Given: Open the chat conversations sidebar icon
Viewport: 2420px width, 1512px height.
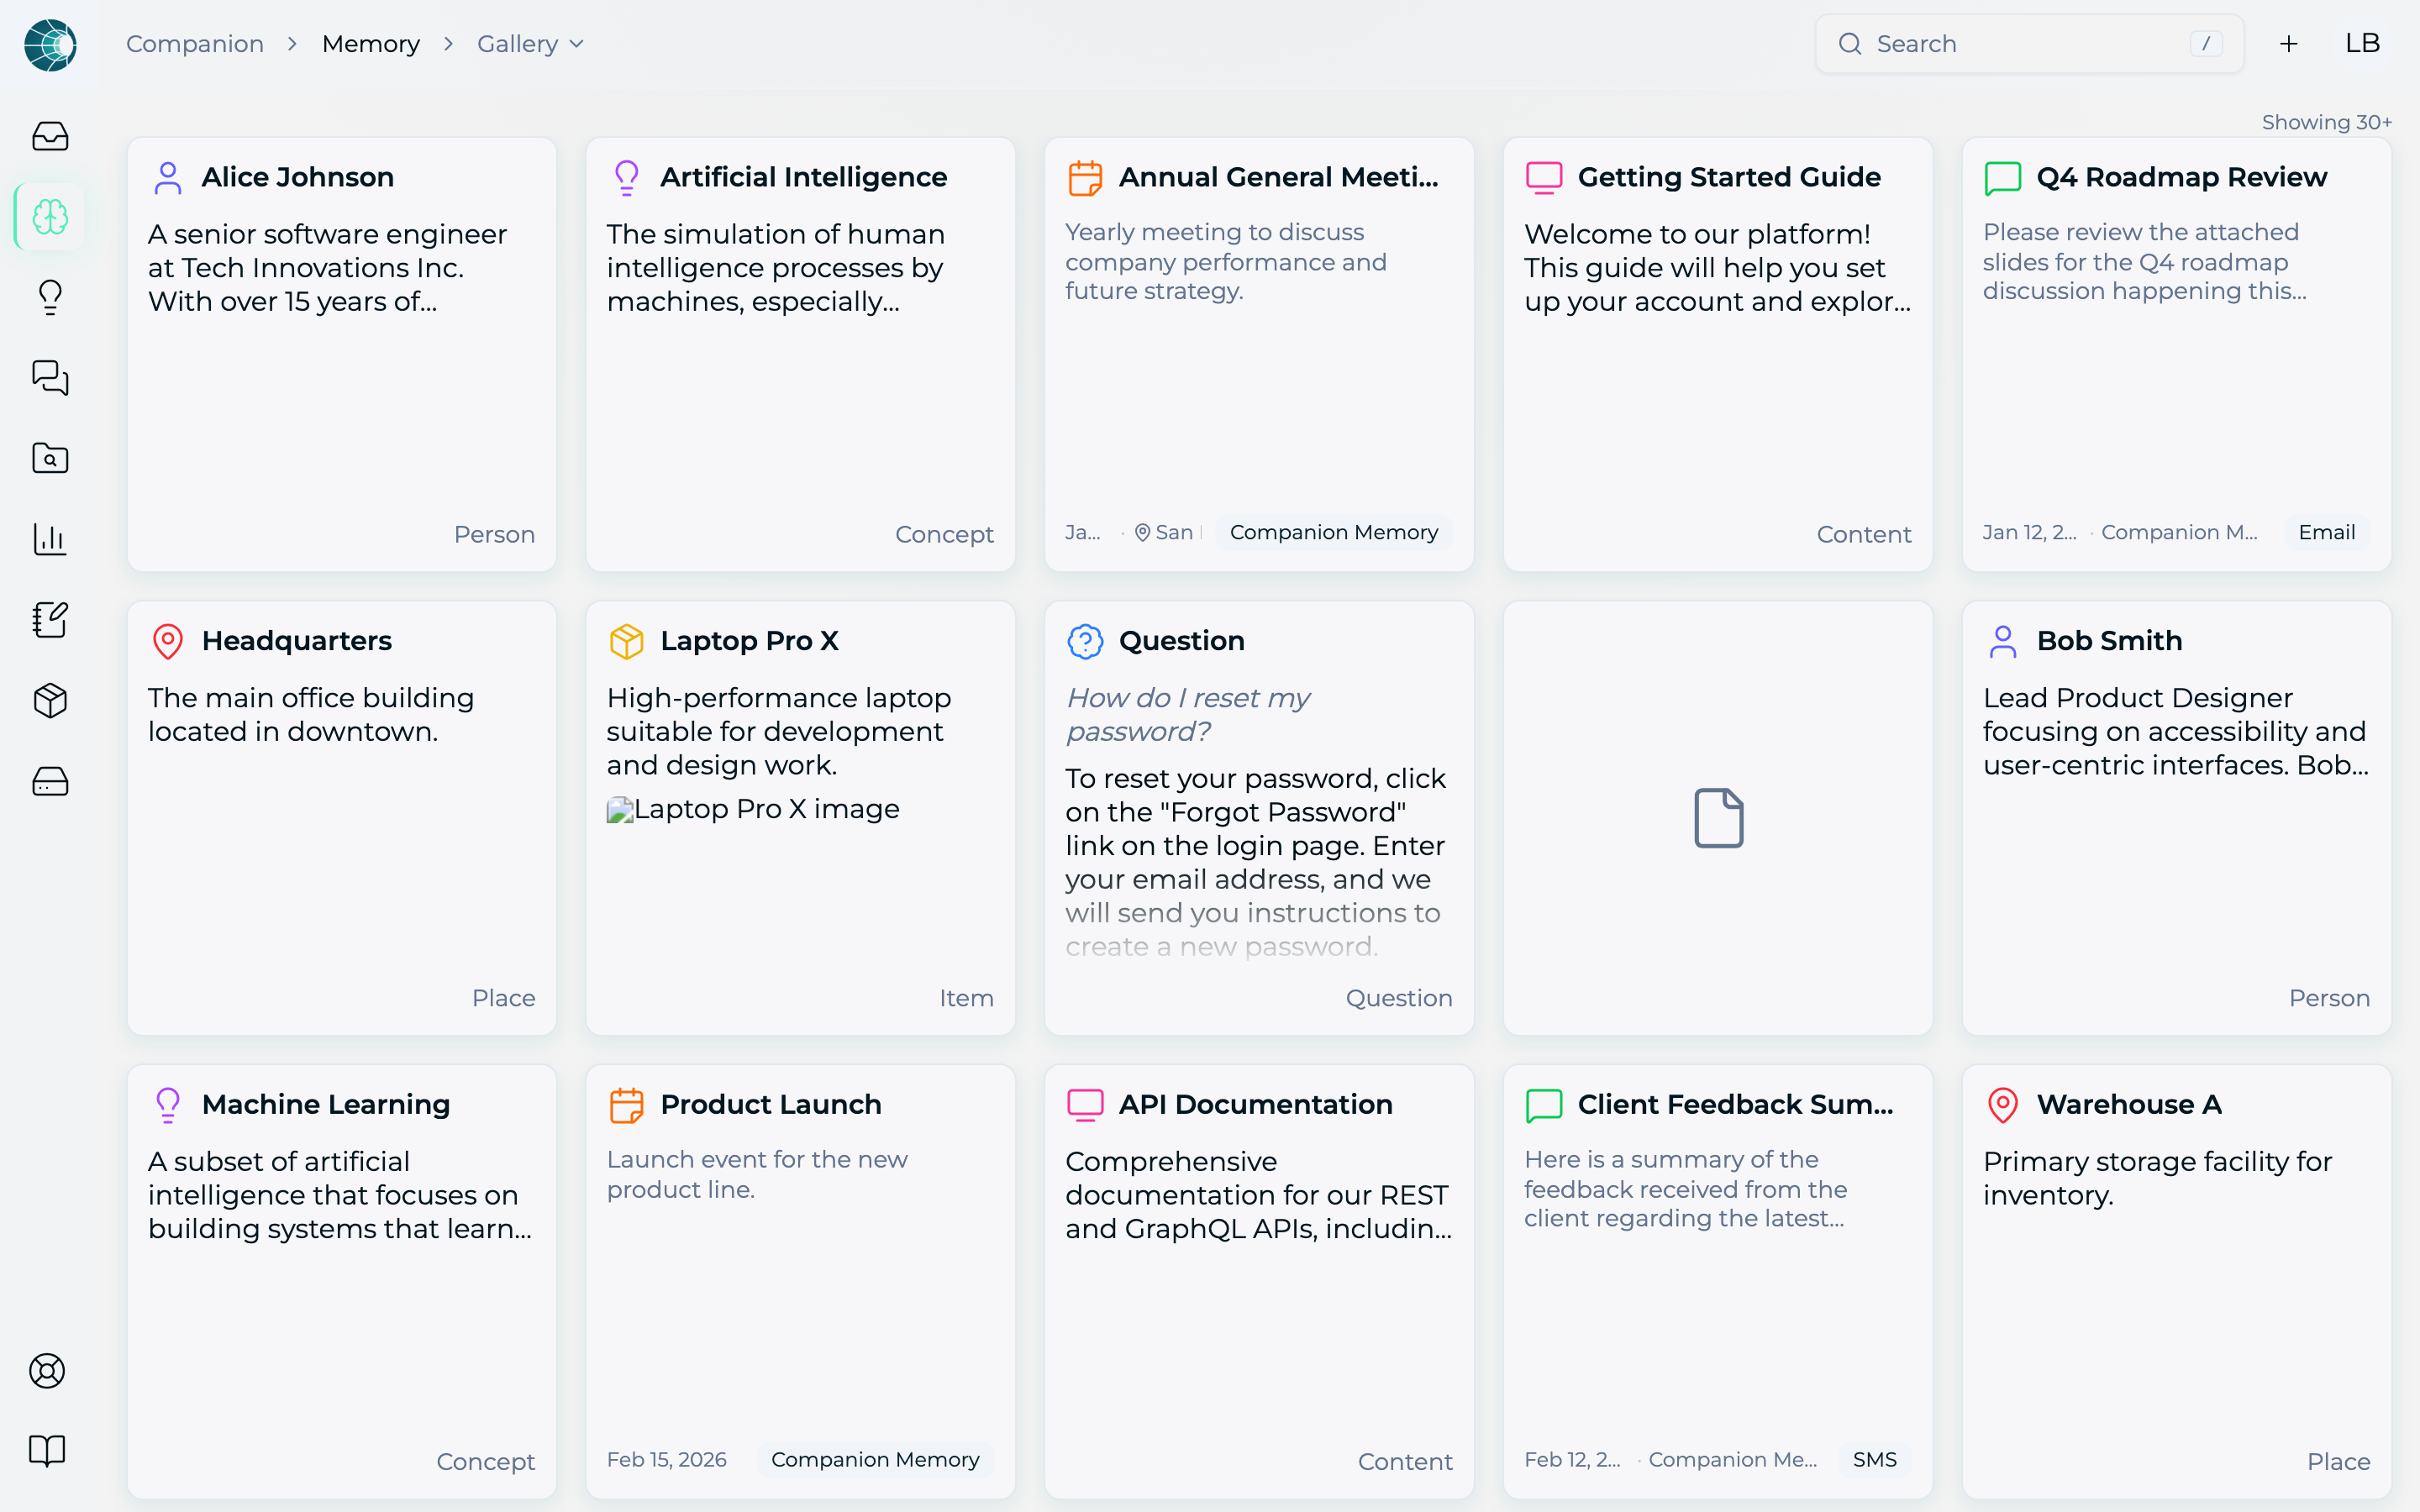Looking at the screenshot, I should click(x=50, y=378).
